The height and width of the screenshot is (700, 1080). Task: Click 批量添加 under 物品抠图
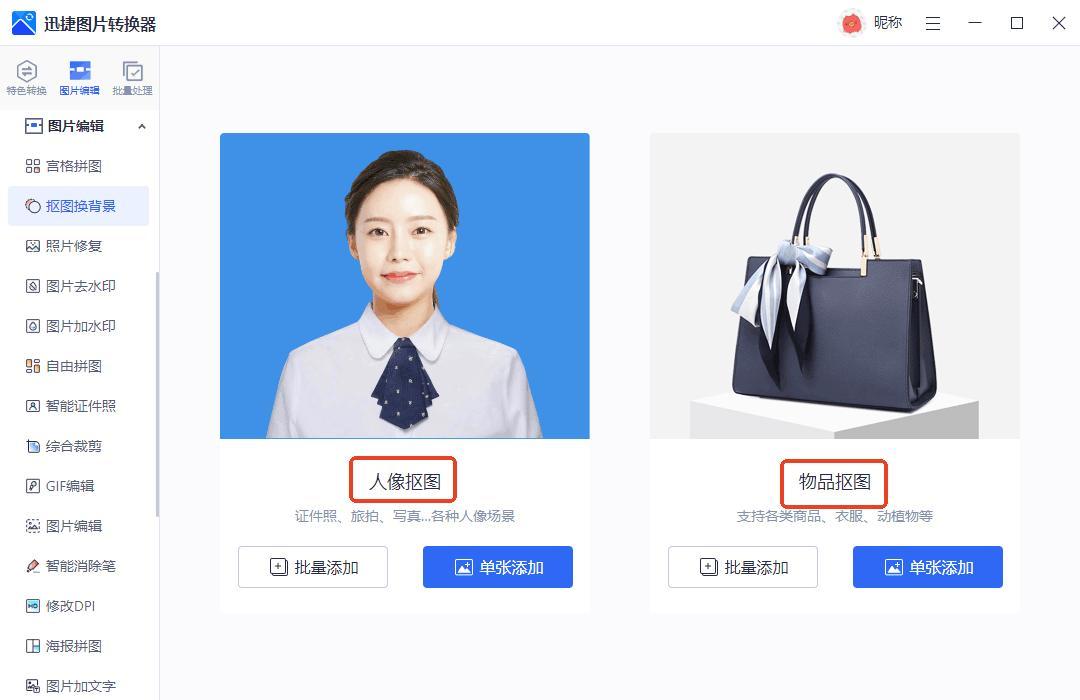point(742,567)
